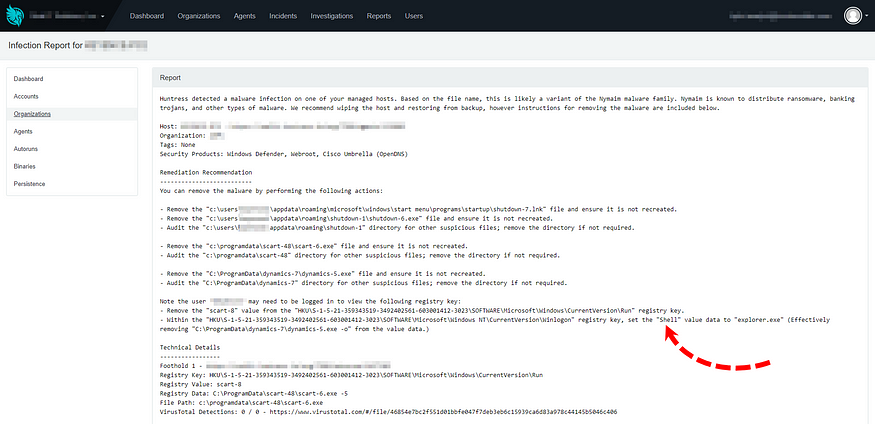Click the Registry Value: scart-8 line
875x424 pixels.
[200, 384]
